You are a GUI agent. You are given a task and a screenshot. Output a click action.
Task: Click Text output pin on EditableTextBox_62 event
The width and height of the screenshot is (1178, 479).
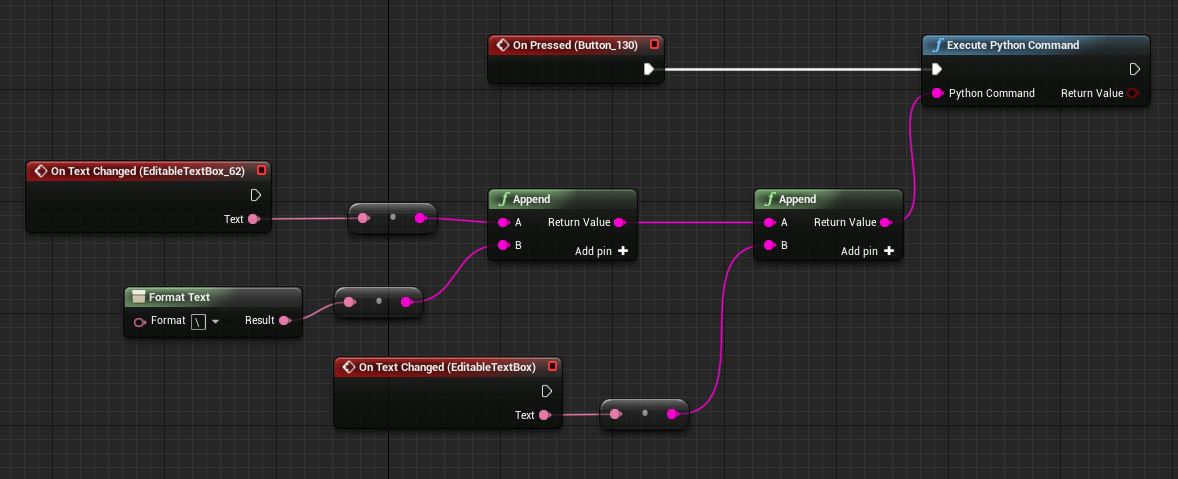point(253,219)
